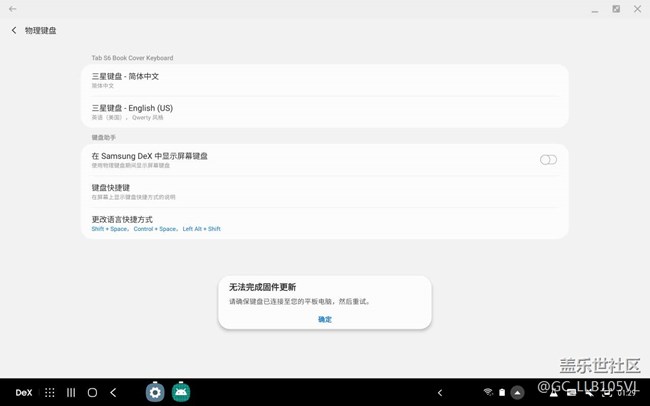Open 键盘快捷键 shortcuts help
650x406 pixels.
(x=324, y=191)
